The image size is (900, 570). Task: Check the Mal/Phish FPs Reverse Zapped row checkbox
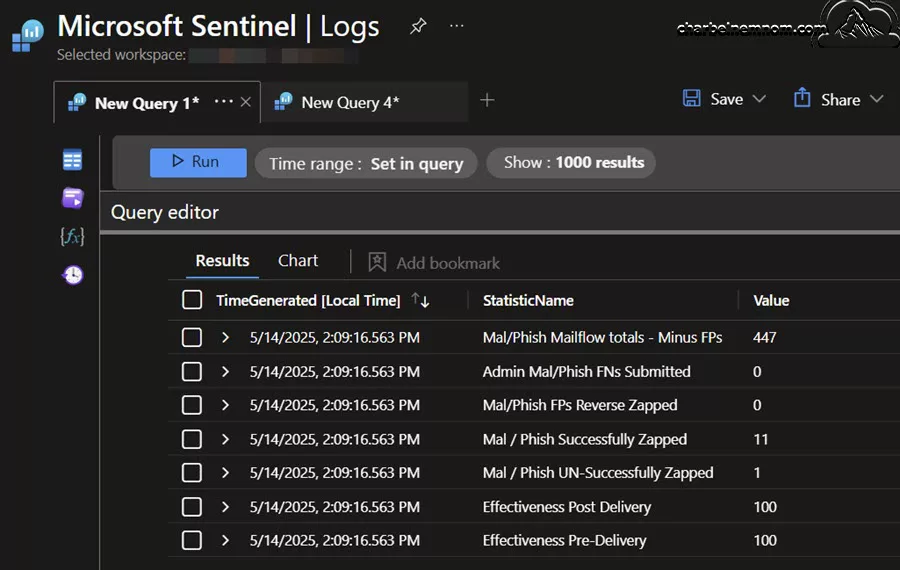(192, 405)
